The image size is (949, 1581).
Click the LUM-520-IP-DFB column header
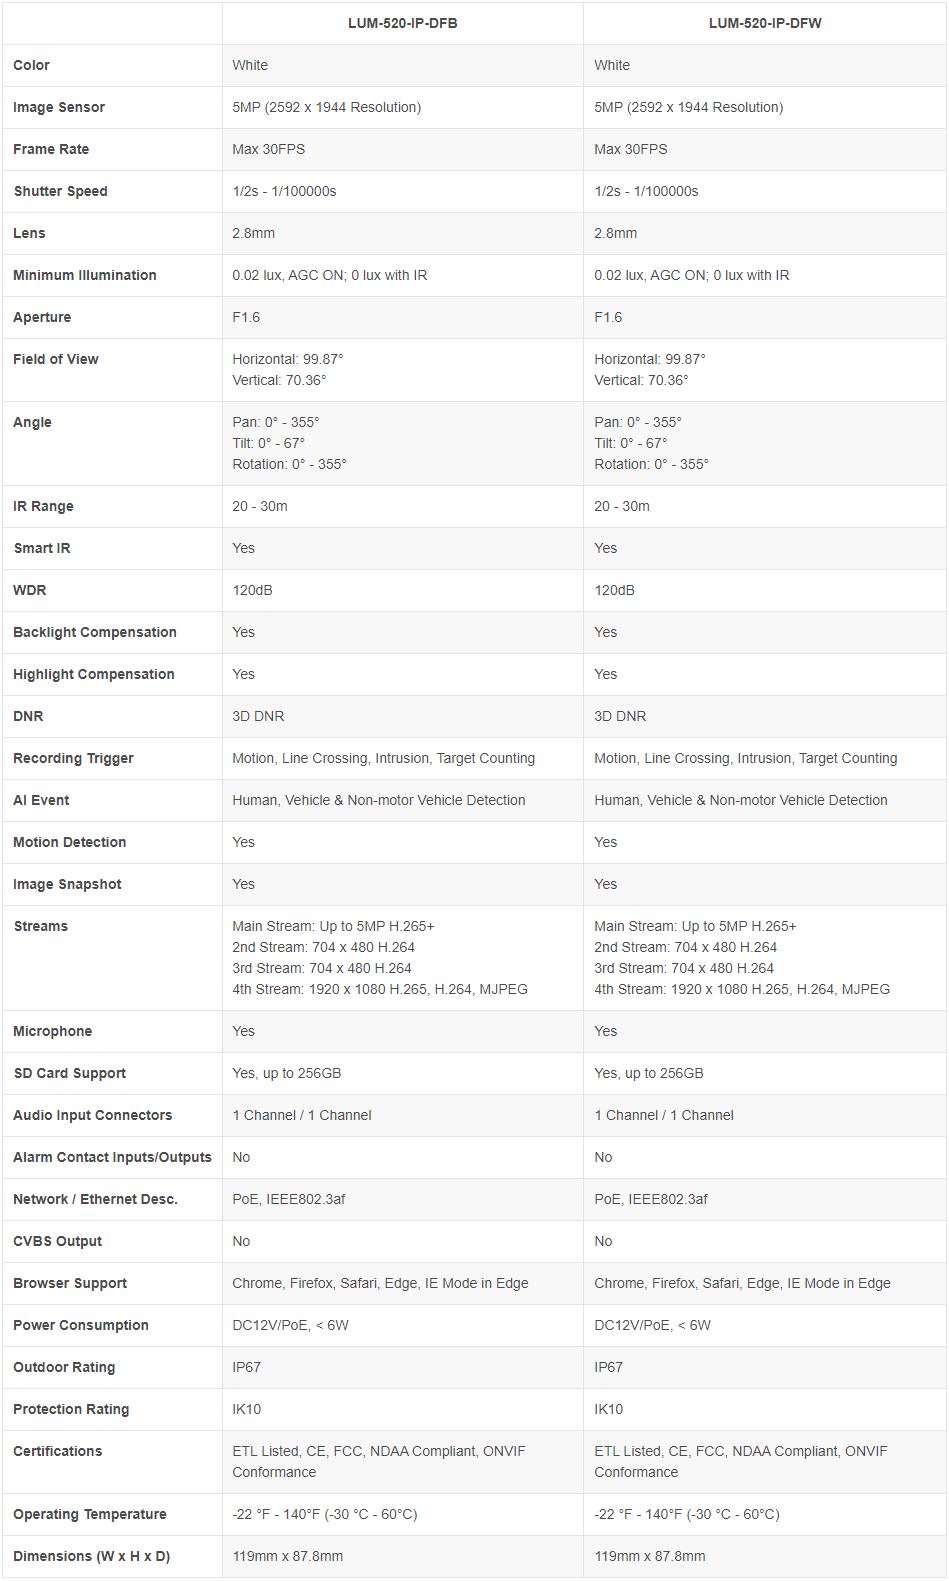(x=402, y=23)
